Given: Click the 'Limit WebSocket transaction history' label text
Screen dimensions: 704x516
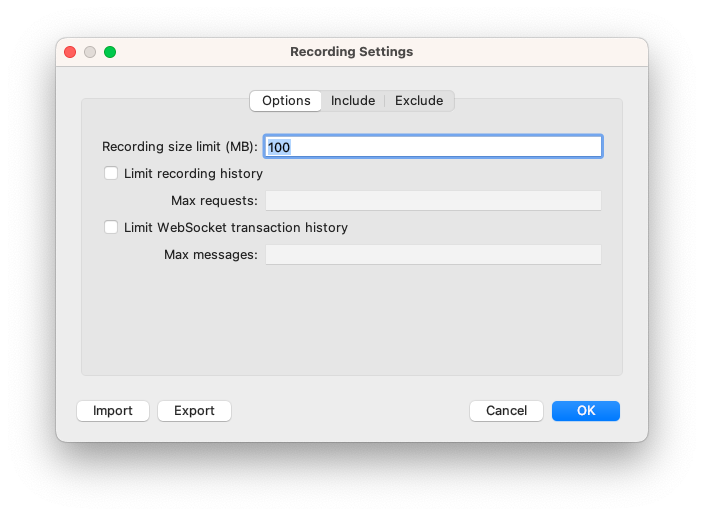Looking at the screenshot, I should coord(236,227).
